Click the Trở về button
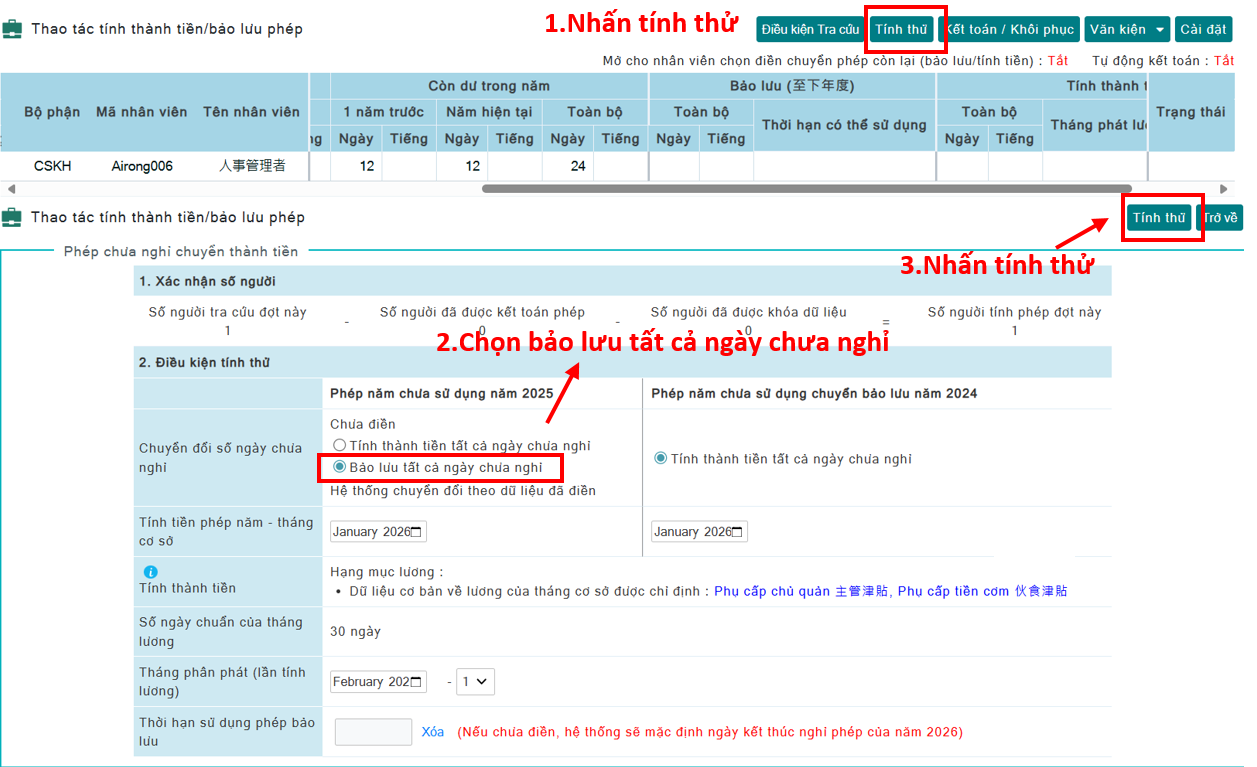This screenshot has width=1257, height=767. [x=1220, y=218]
